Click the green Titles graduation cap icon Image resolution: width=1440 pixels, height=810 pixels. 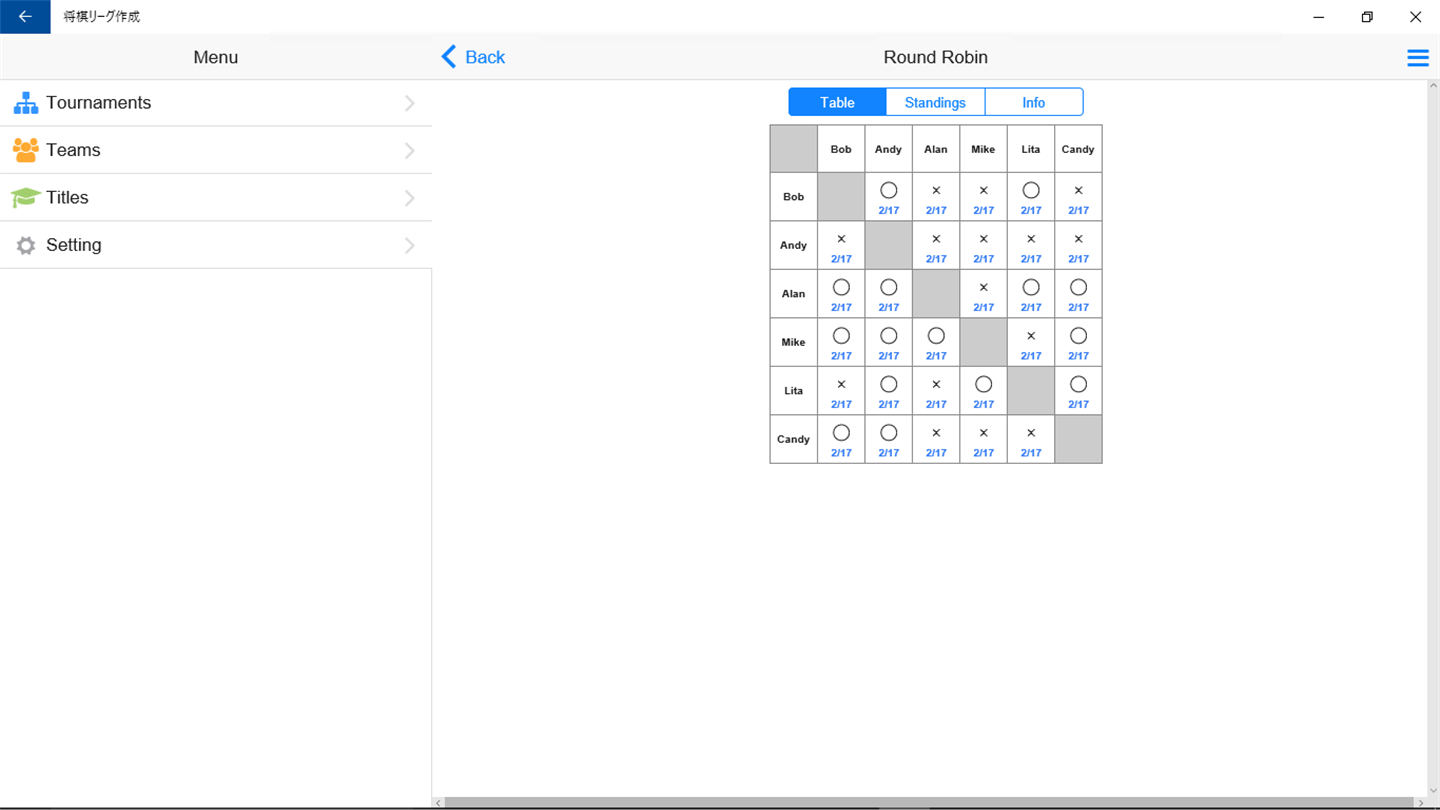click(25, 197)
